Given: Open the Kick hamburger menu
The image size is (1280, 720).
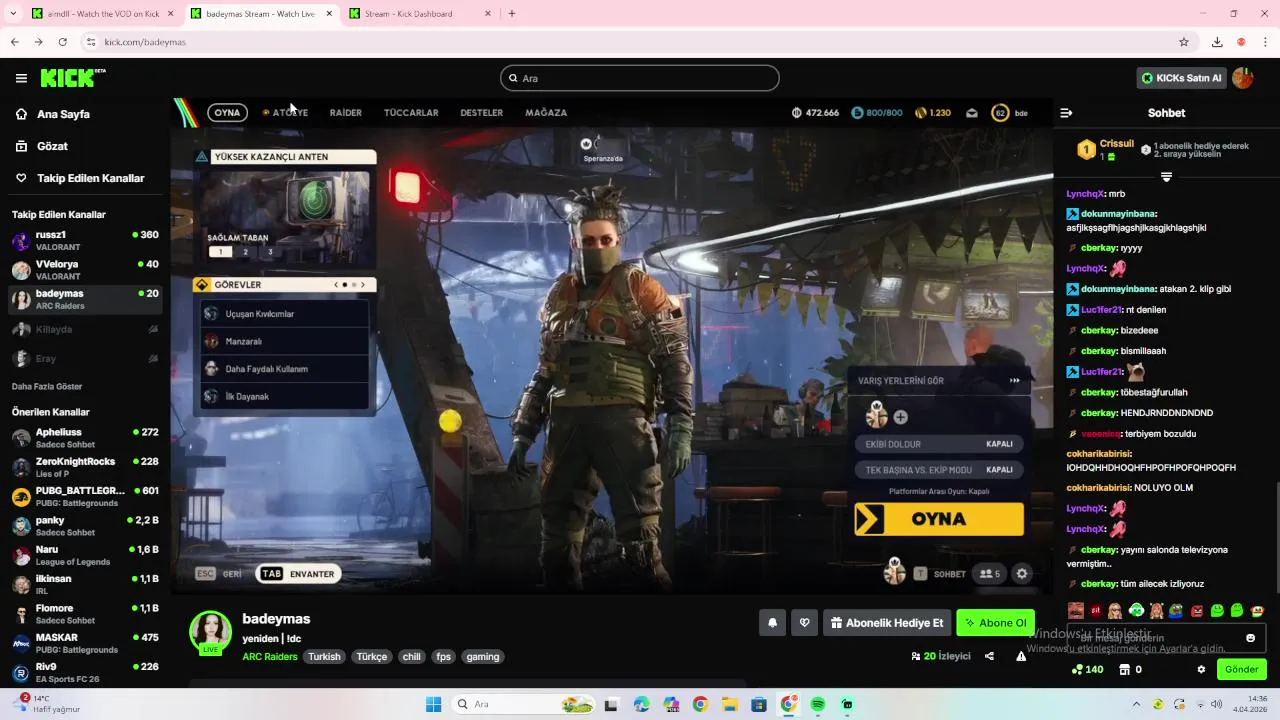Looking at the screenshot, I should (21, 78).
